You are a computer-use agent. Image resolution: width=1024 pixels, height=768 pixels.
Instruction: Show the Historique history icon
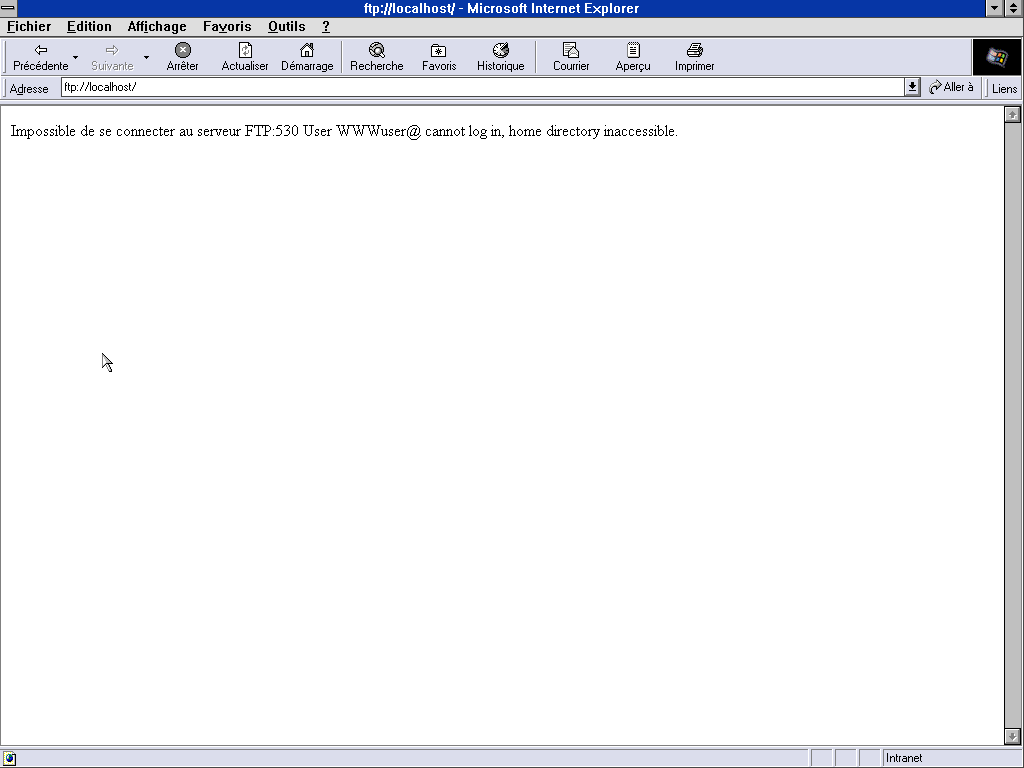(x=500, y=50)
